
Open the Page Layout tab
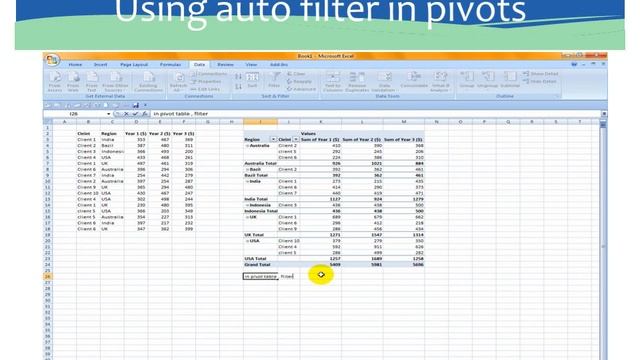click(x=134, y=64)
